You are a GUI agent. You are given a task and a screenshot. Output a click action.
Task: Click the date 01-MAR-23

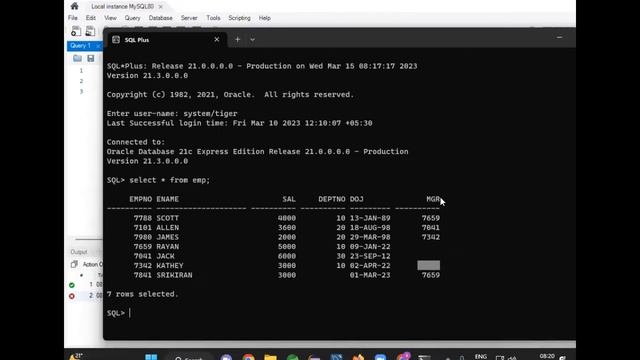(370, 275)
